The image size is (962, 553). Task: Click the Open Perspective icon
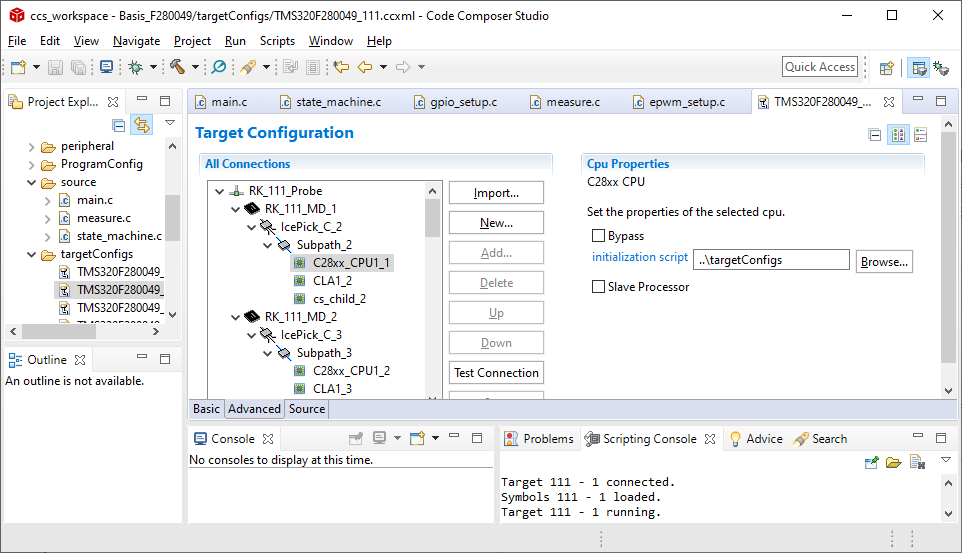pyautogui.click(x=887, y=68)
